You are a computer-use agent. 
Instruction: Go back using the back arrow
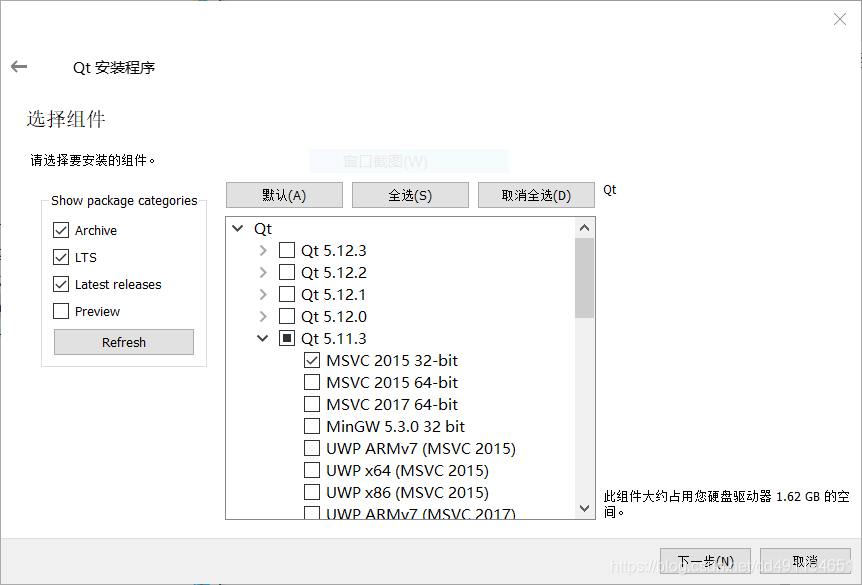[x=19, y=67]
